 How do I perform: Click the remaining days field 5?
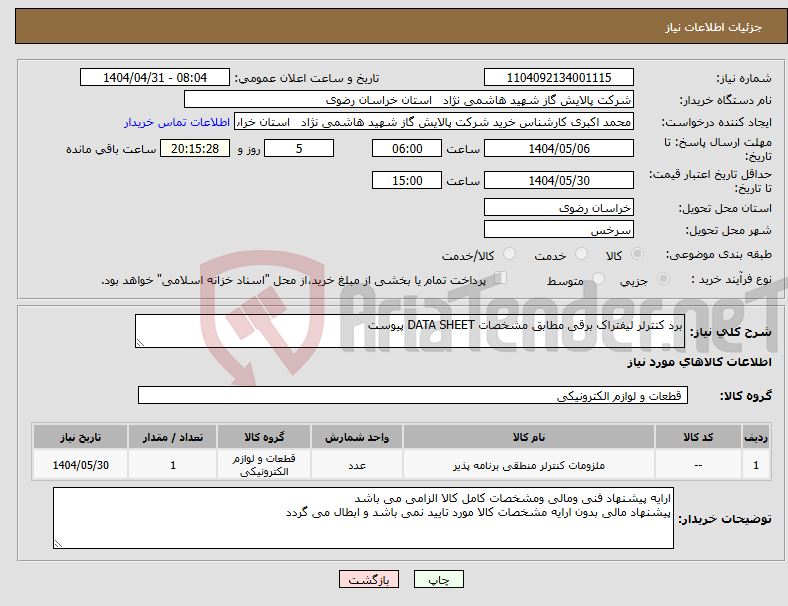(x=299, y=149)
